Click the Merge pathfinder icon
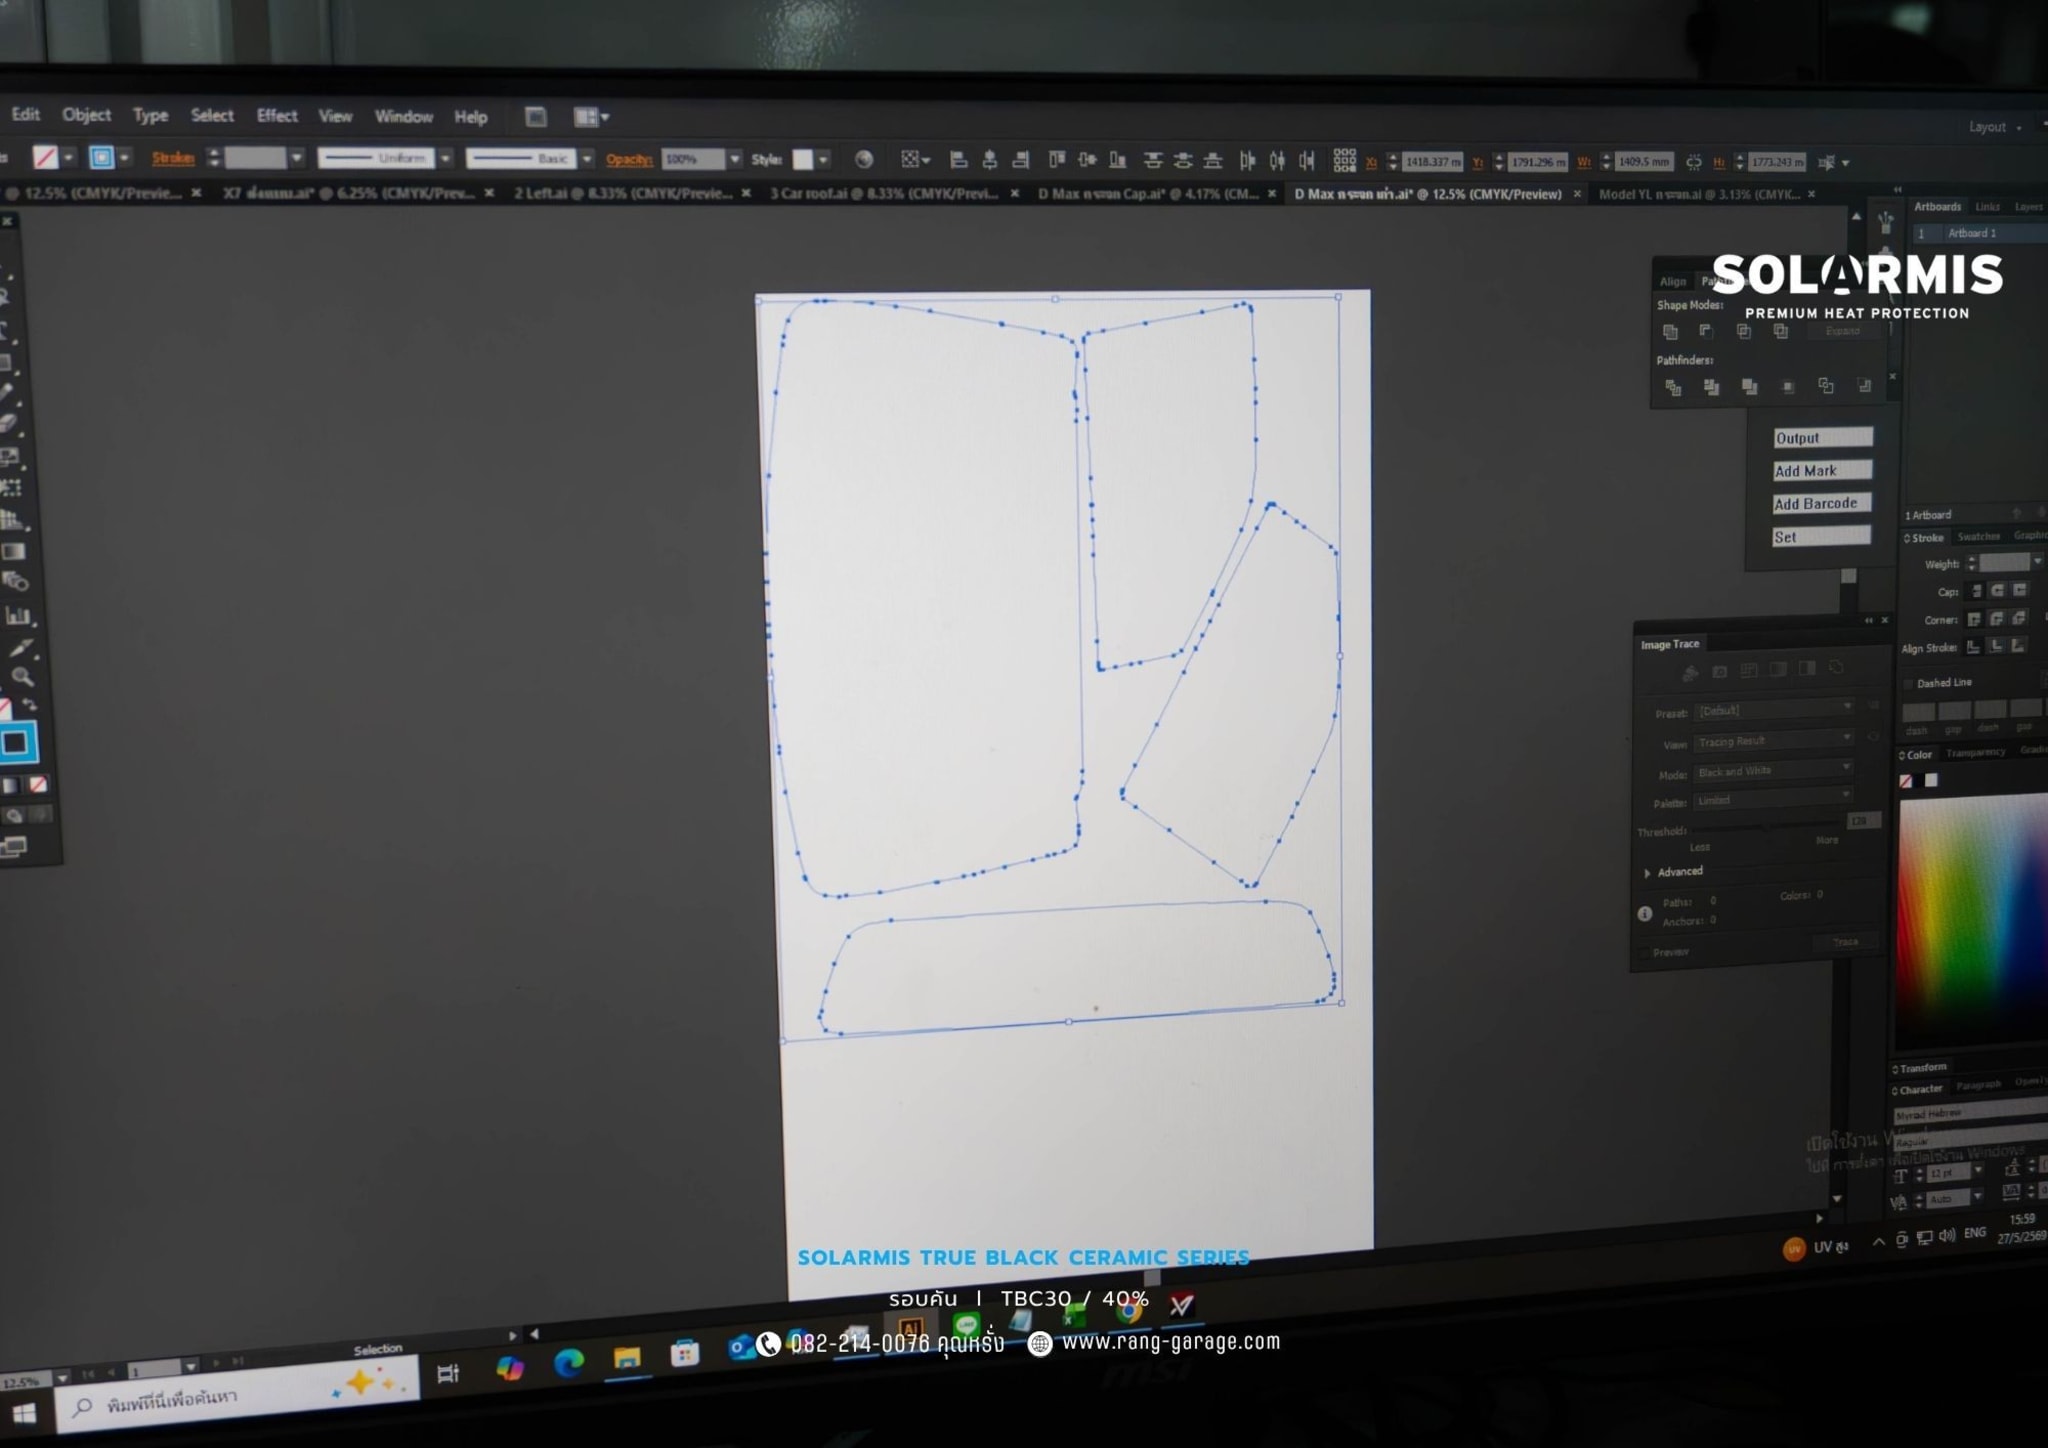Image resolution: width=2048 pixels, height=1448 pixels. coord(1749,387)
